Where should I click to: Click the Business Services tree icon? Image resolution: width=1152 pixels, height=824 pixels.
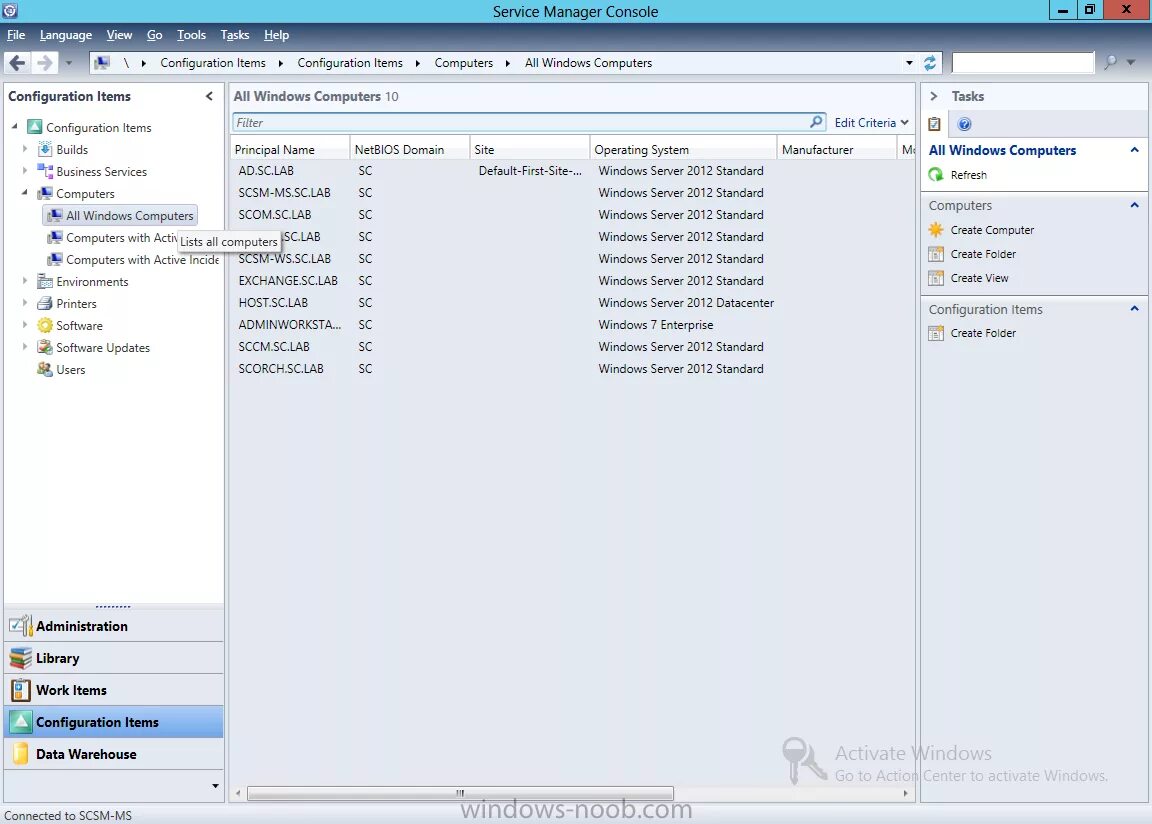pyautogui.click(x=45, y=171)
